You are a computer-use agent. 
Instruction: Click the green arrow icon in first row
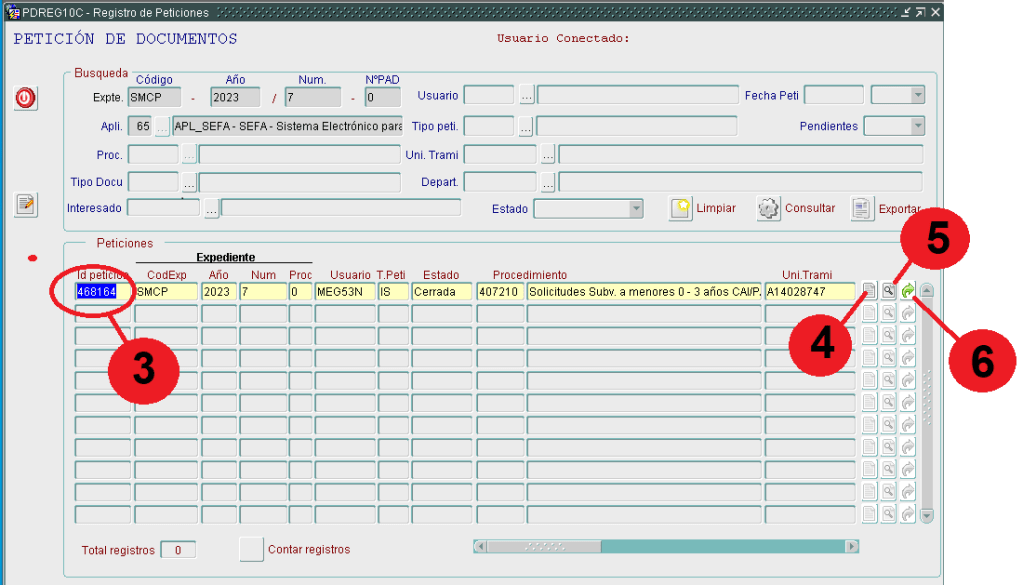tap(908, 292)
